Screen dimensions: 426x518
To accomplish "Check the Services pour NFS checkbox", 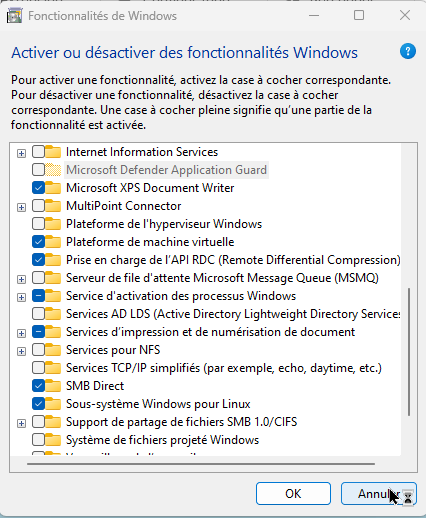I will 38,350.
